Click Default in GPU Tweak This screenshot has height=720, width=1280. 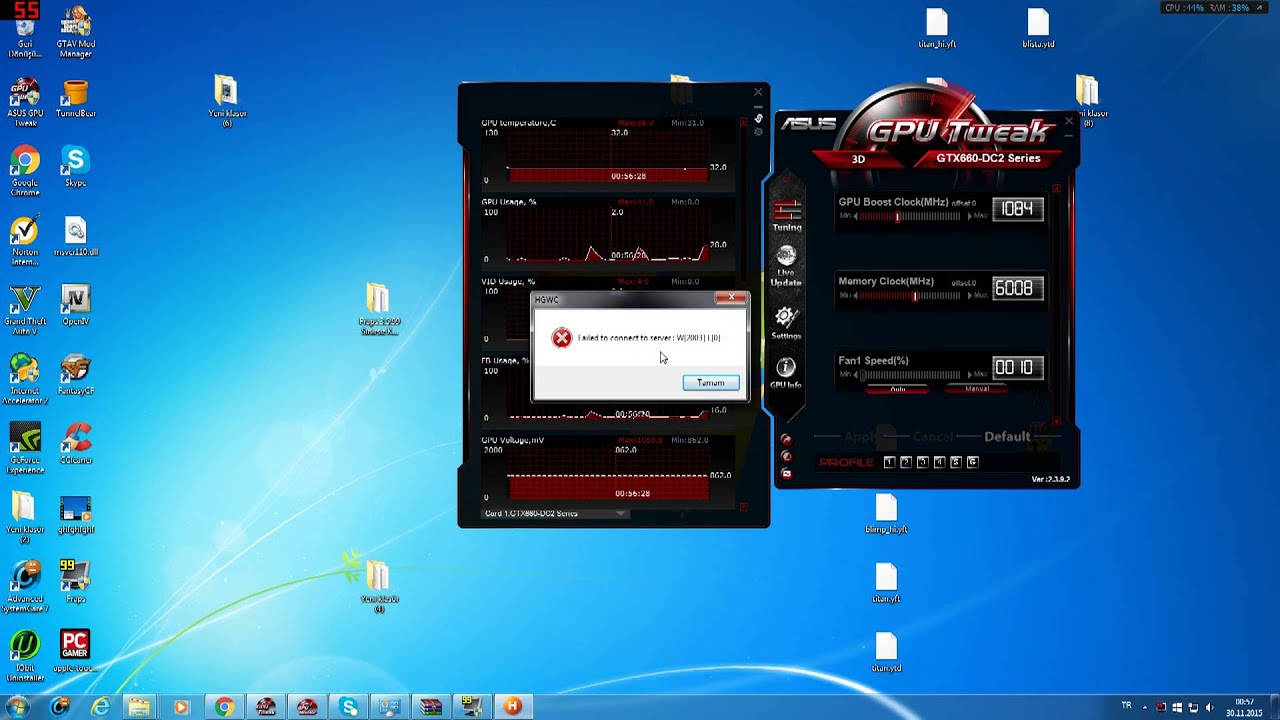(x=1007, y=437)
